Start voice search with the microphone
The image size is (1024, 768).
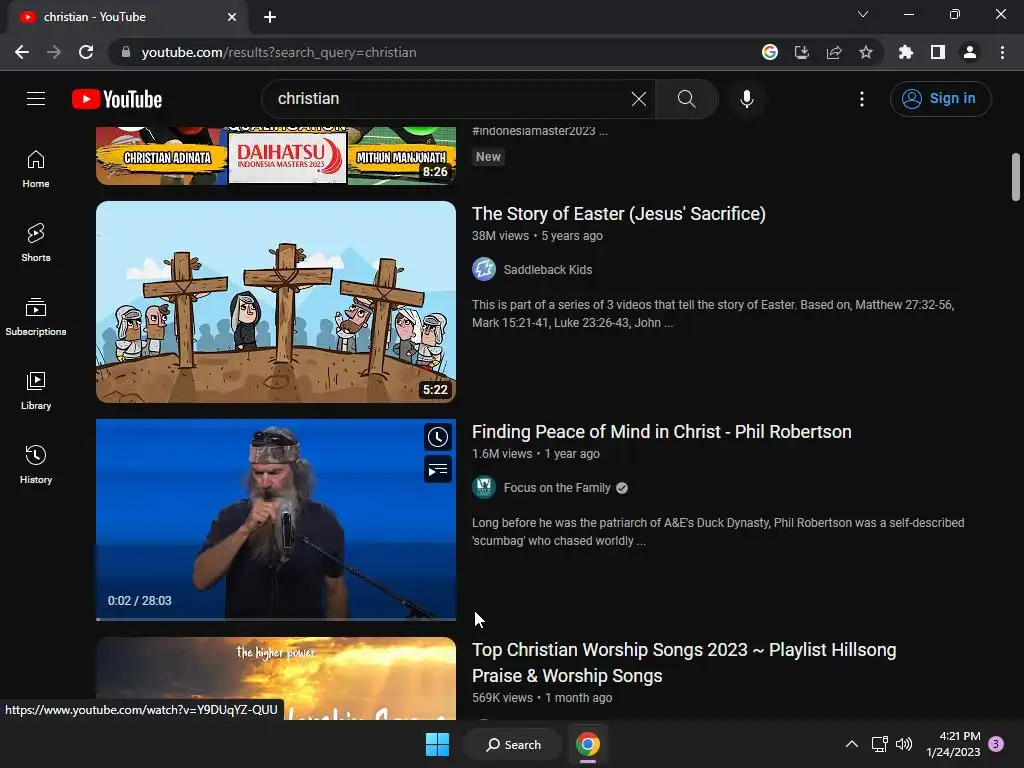(x=746, y=99)
